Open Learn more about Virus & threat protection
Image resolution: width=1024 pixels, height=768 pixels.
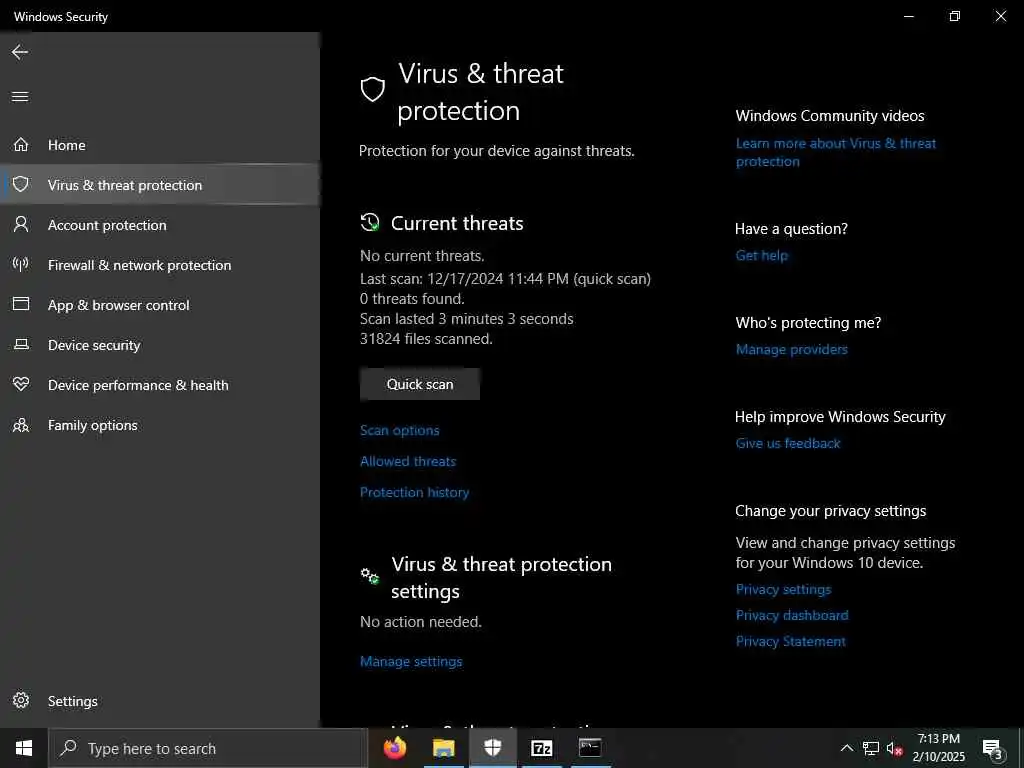click(x=836, y=152)
